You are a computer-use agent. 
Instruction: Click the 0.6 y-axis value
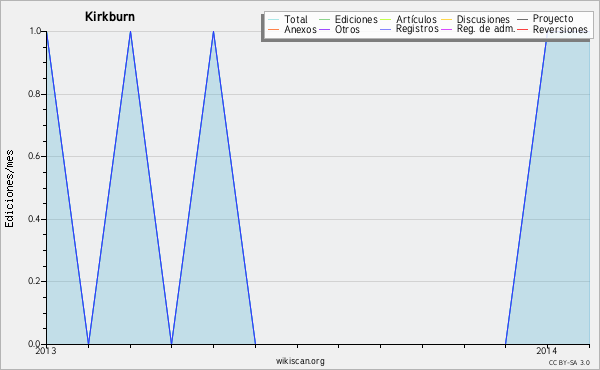34,156
